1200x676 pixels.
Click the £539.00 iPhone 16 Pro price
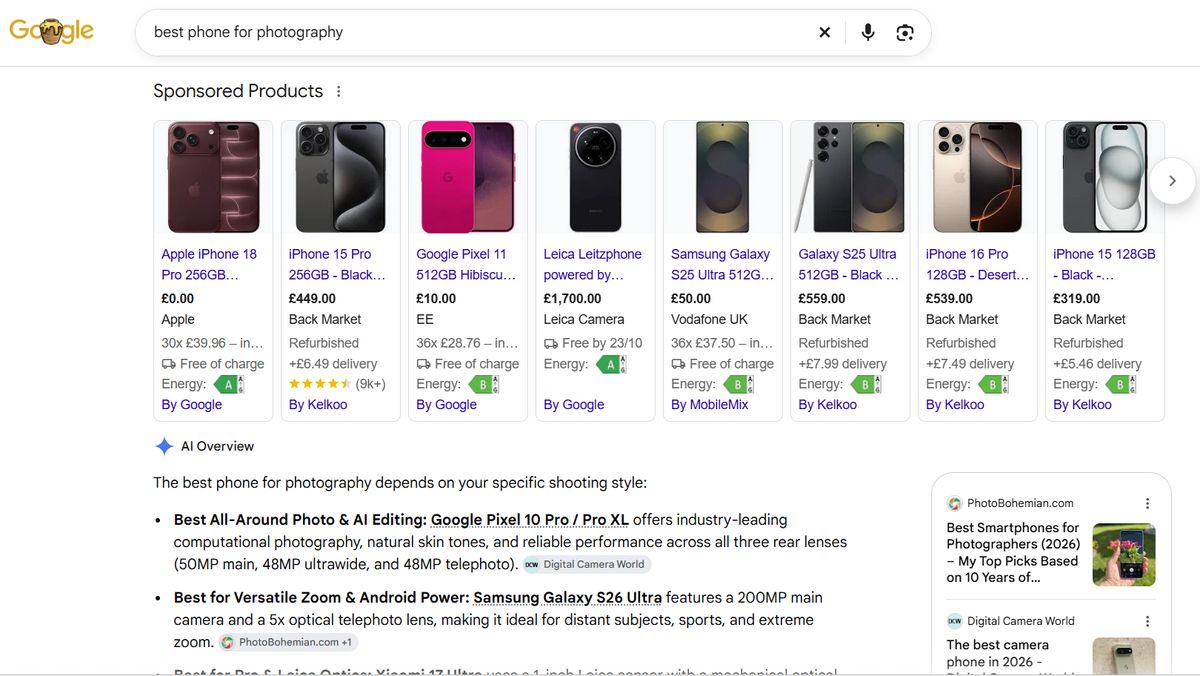click(953, 298)
